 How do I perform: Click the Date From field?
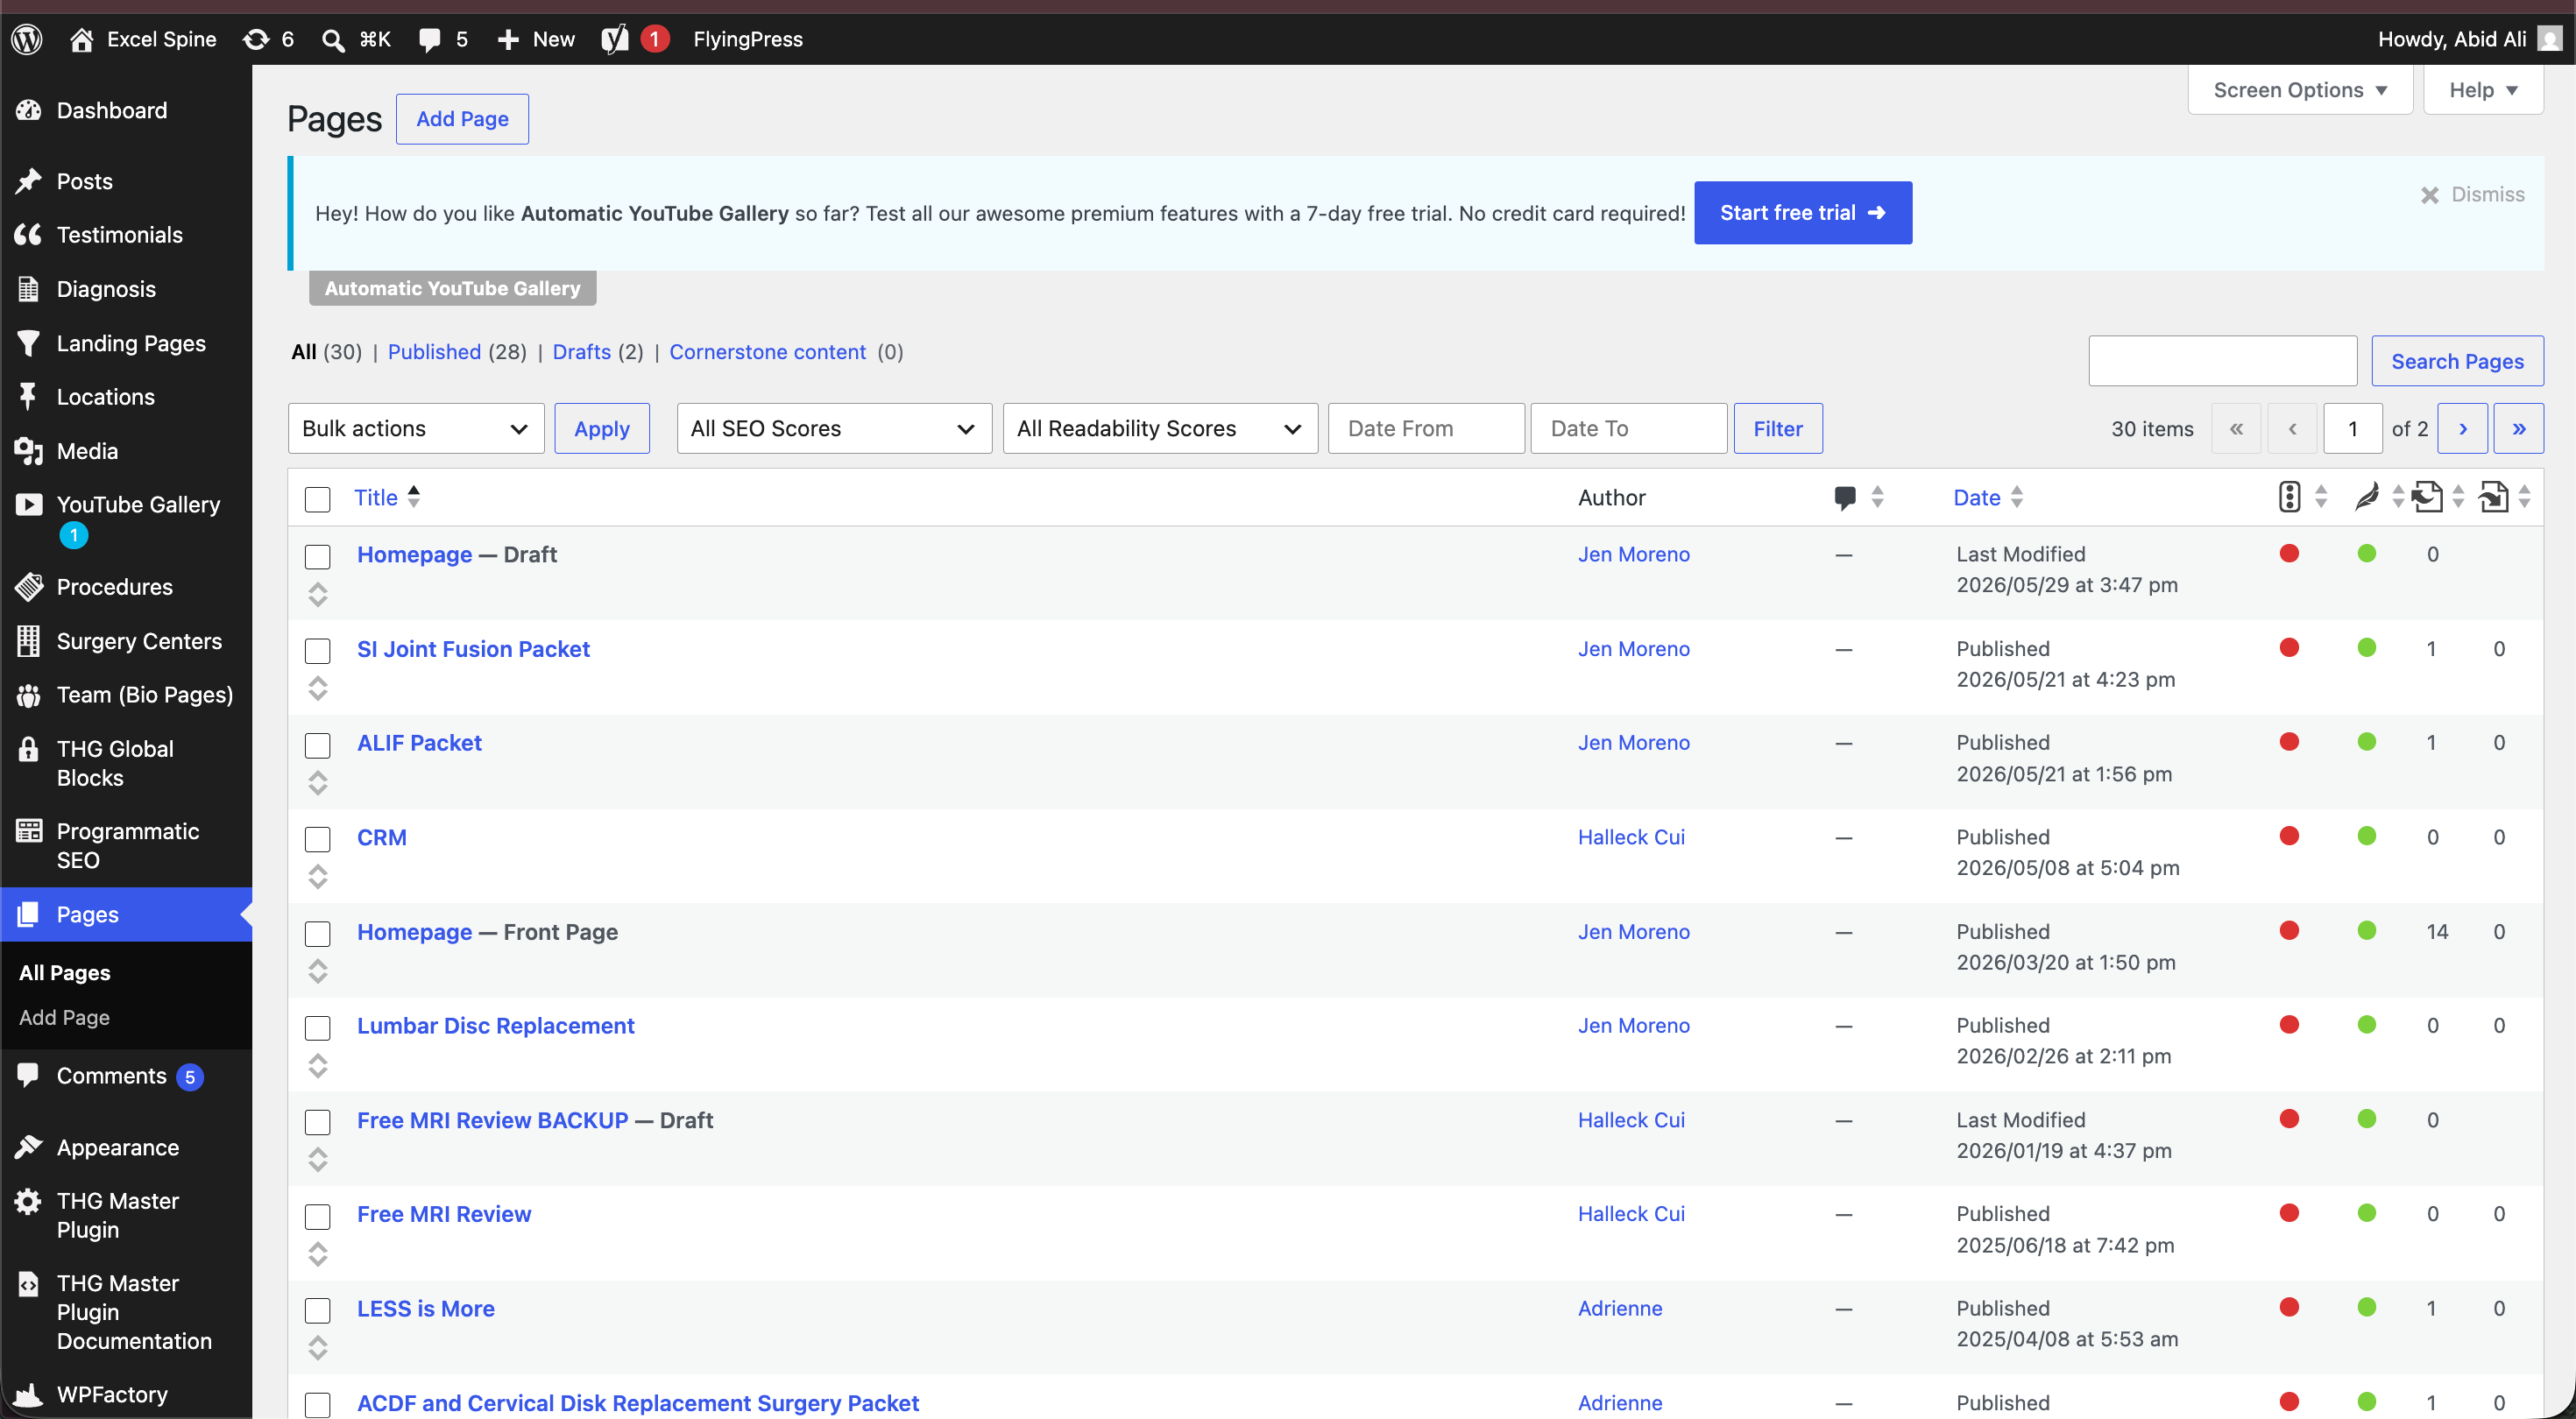1426,428
